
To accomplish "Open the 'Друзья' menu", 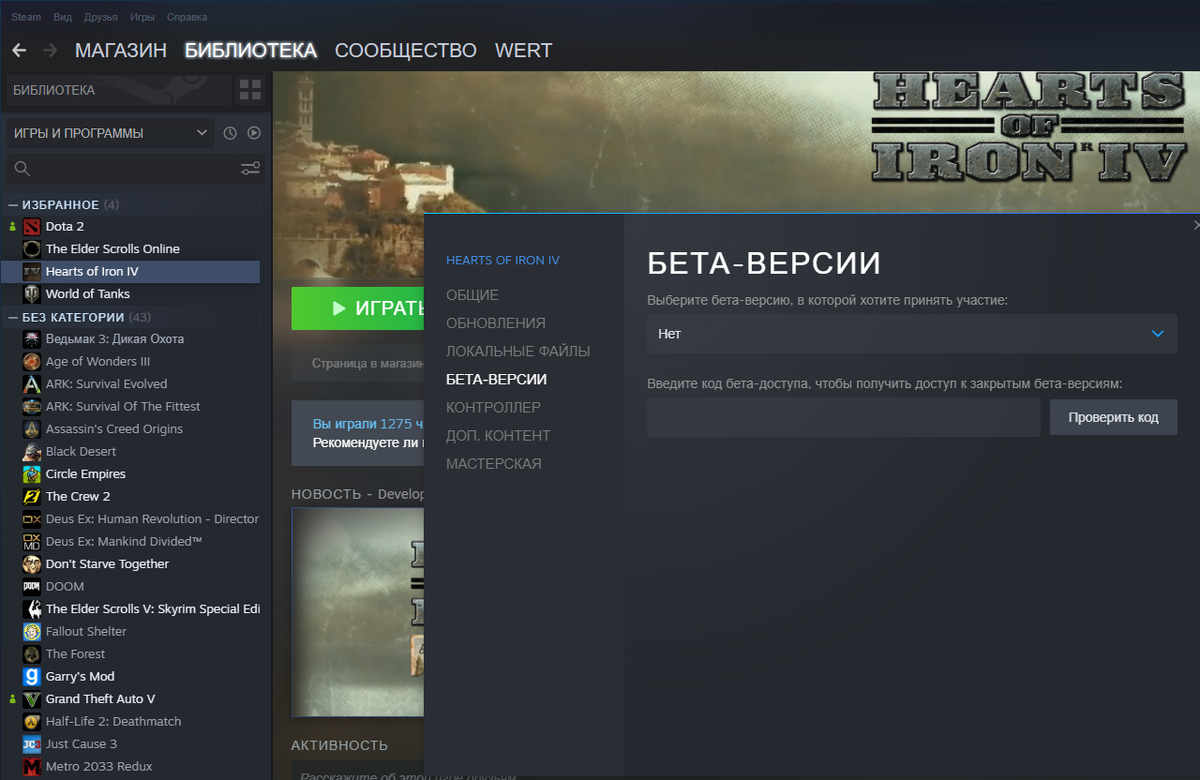I will (101, 17).
